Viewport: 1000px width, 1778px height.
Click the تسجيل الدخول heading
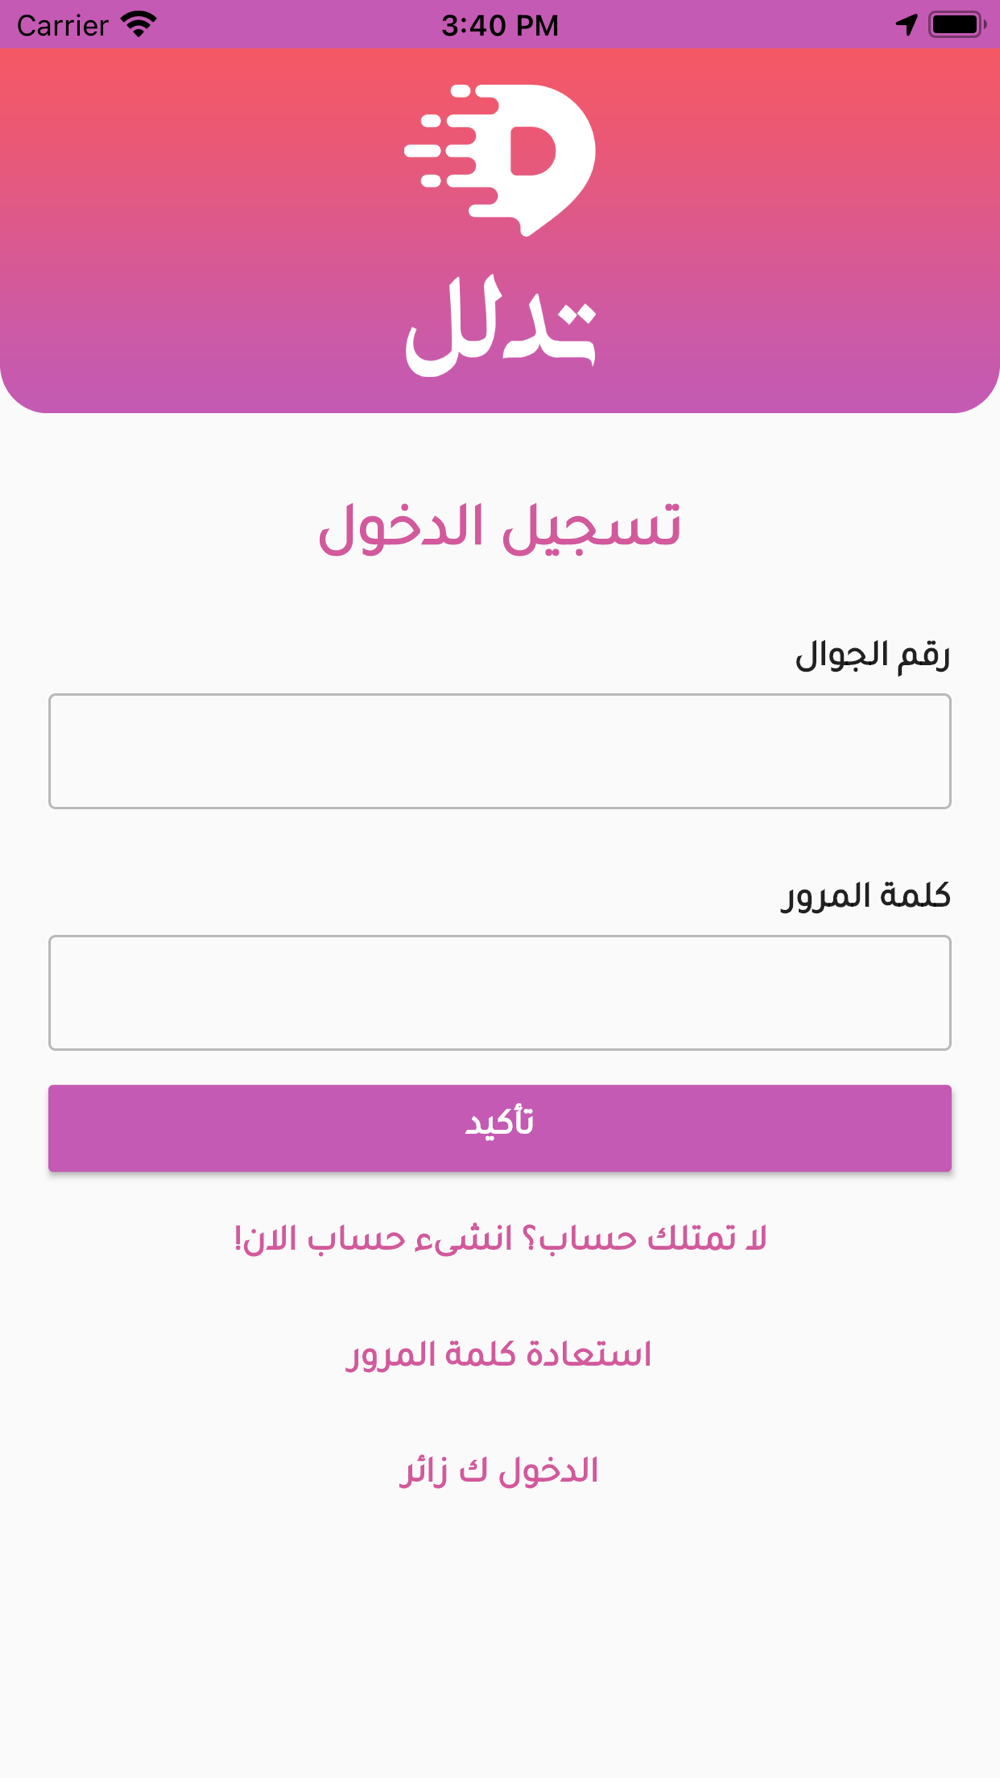point(500,526)
